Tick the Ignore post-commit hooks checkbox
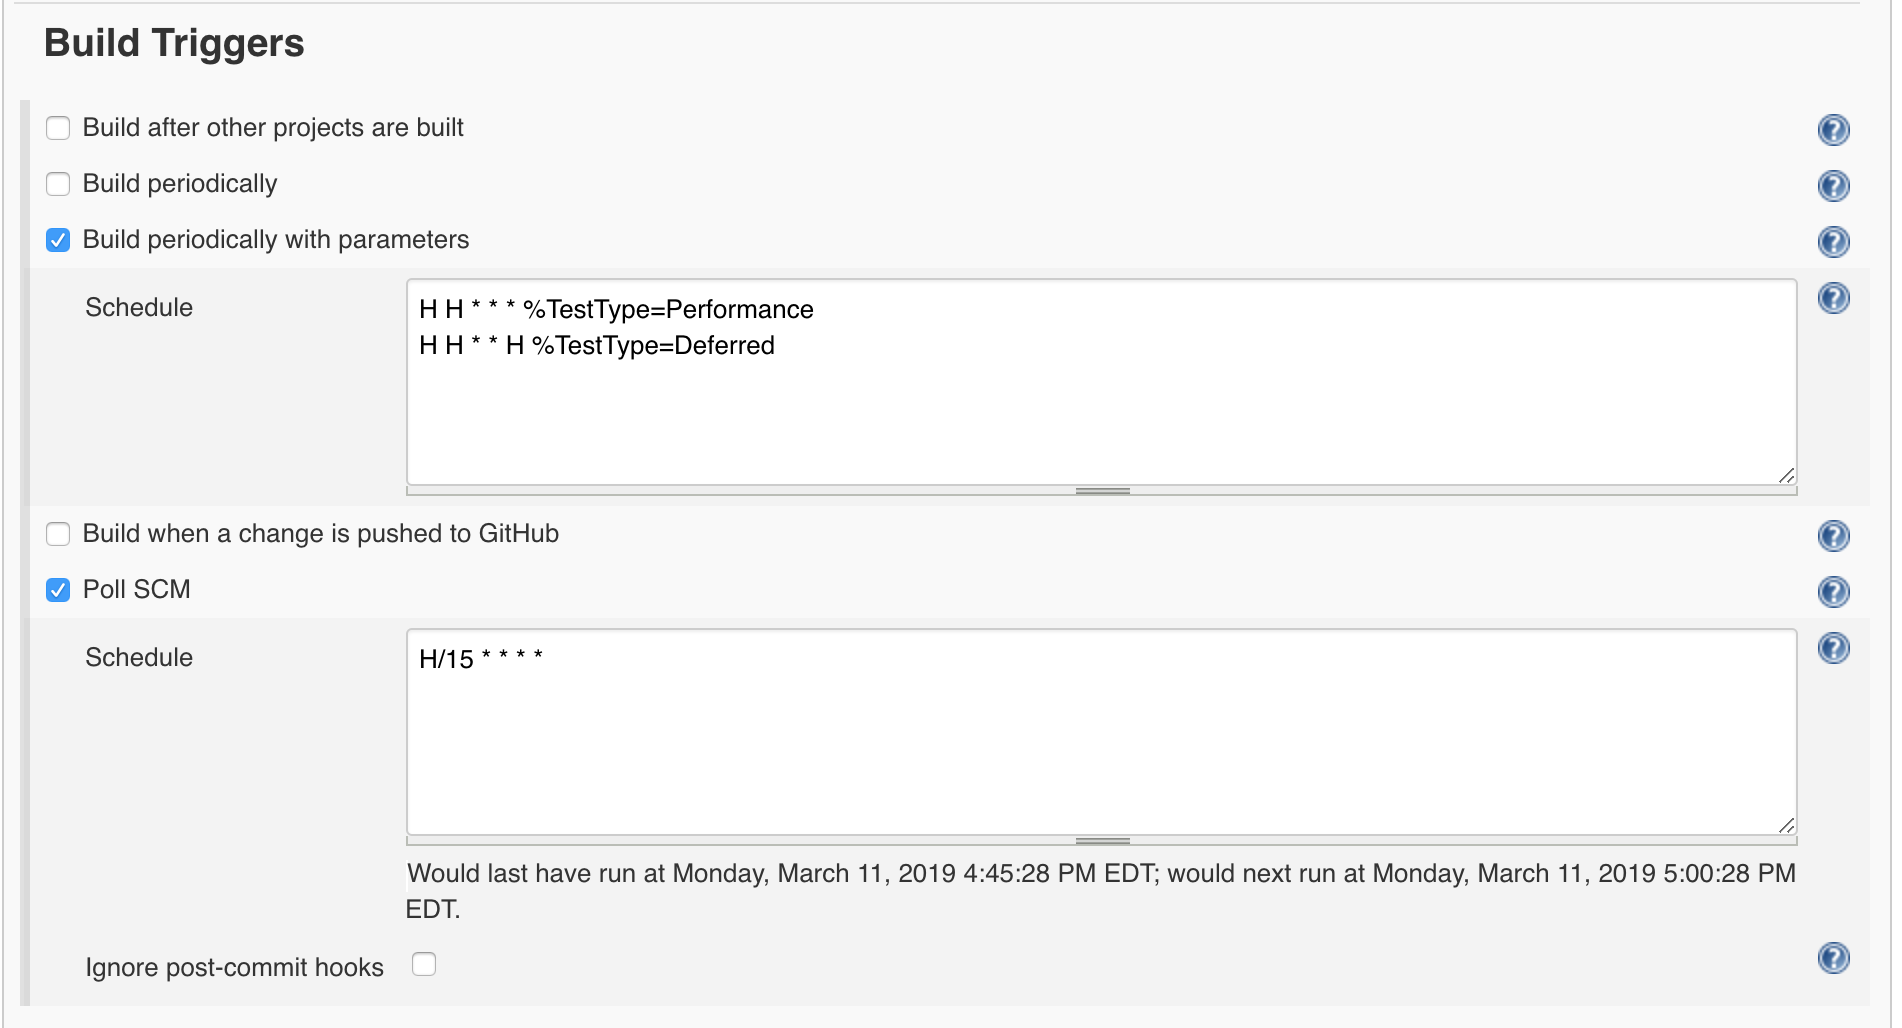This screenshot has height=1028, width=1902. pos(424,964)
